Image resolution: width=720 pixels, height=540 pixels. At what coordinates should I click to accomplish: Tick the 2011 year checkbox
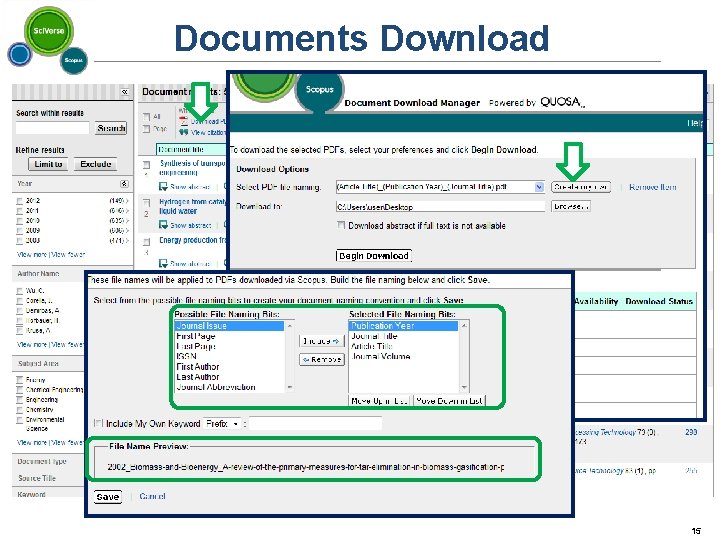pyautogui.click(x=19, y=211)
